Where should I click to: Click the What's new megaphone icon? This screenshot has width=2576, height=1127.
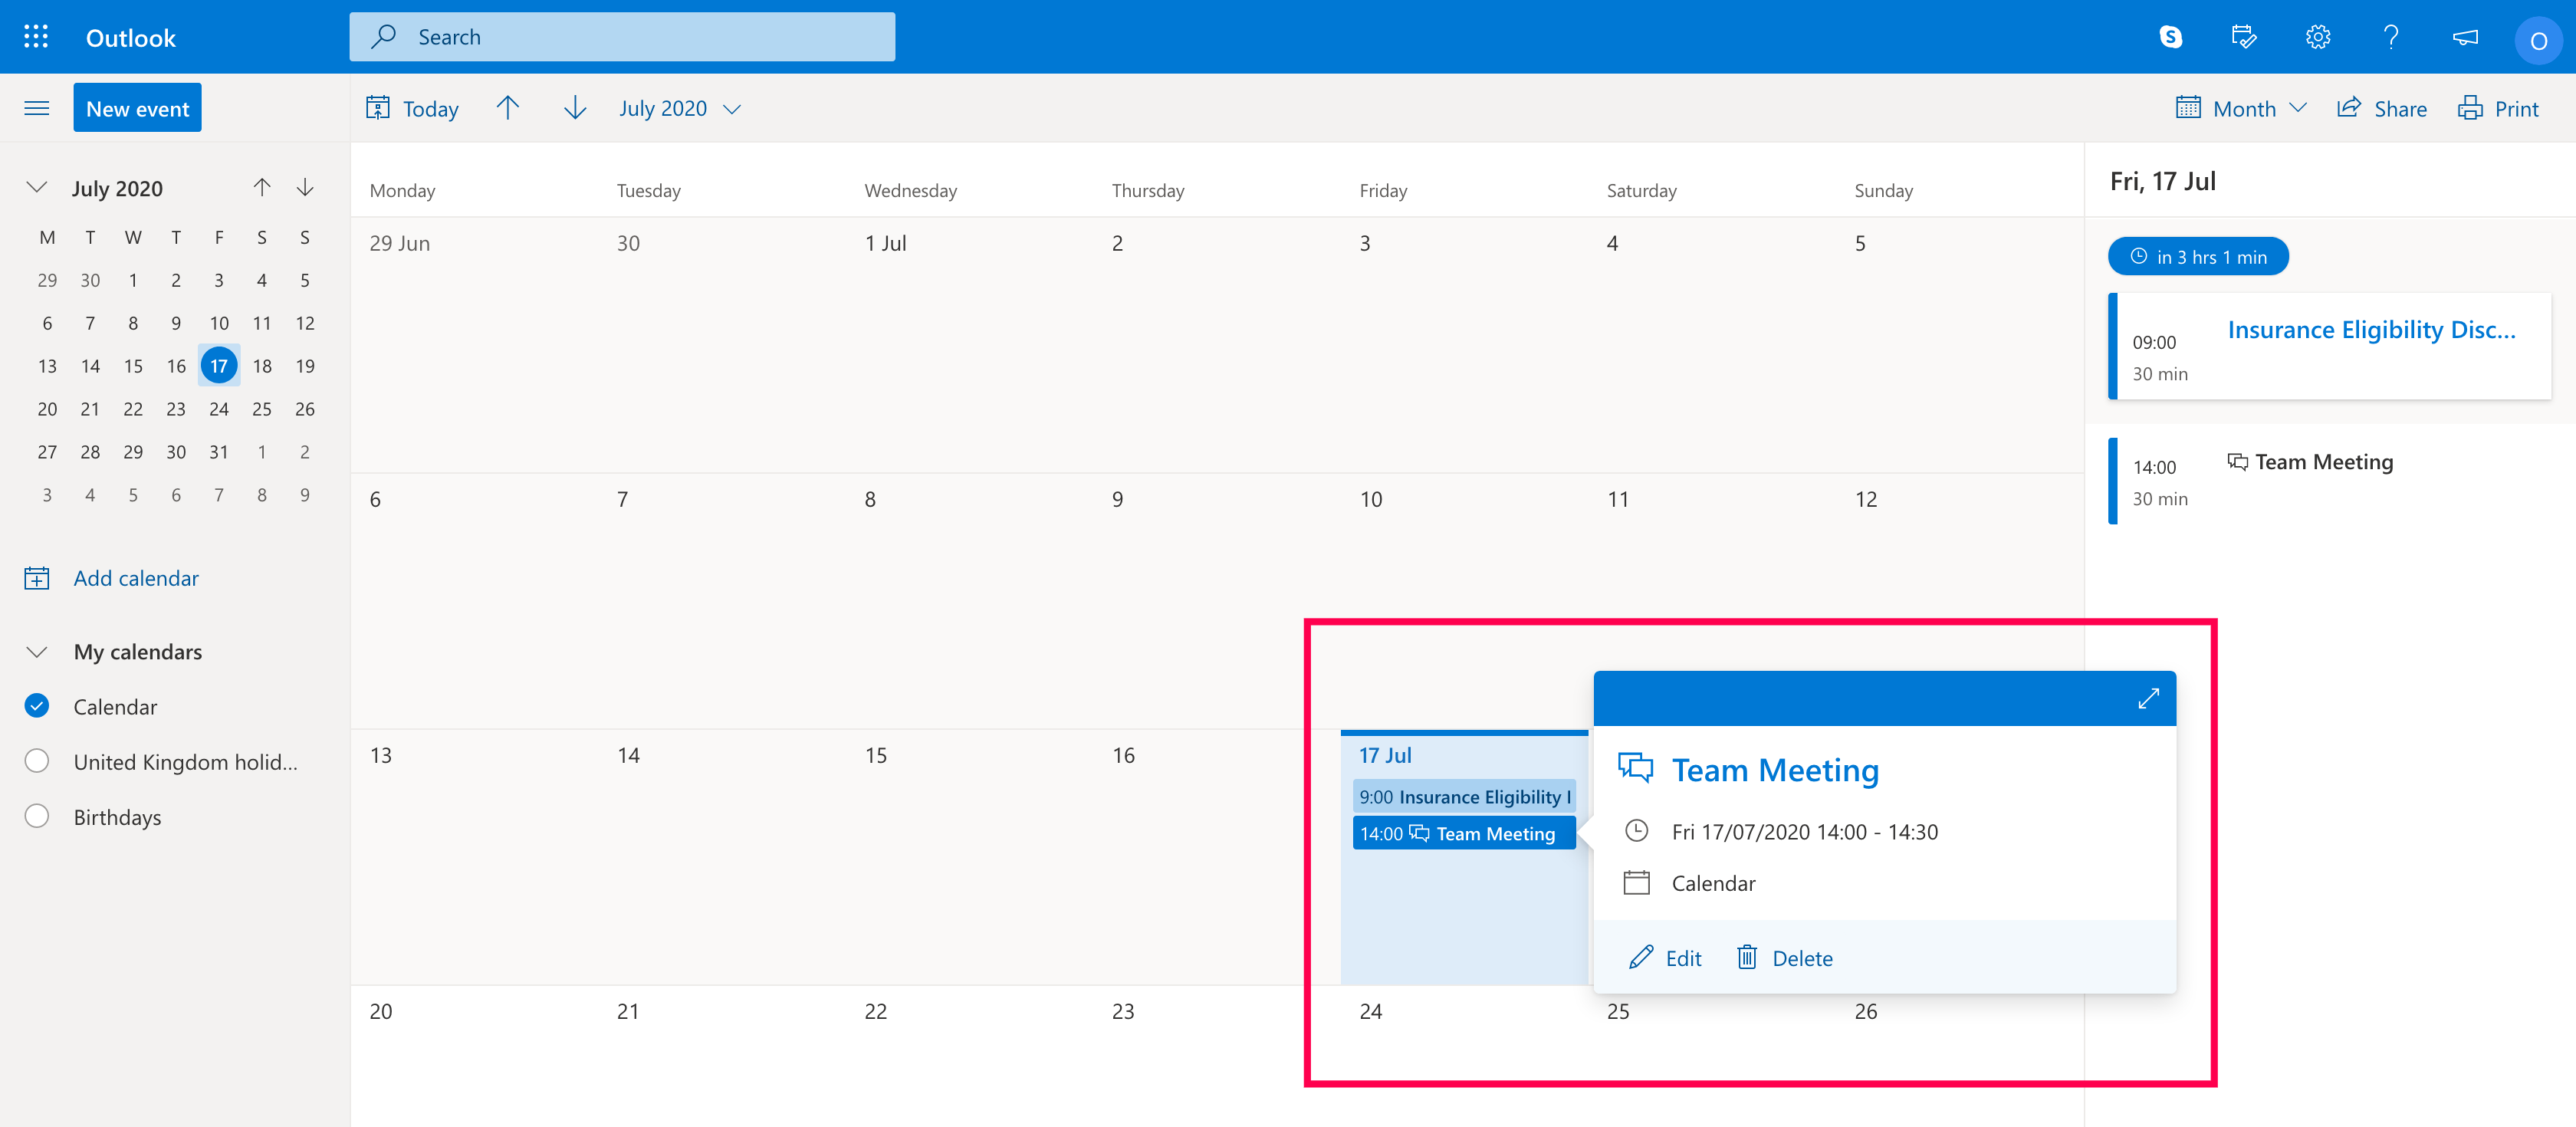(2464, 37)
